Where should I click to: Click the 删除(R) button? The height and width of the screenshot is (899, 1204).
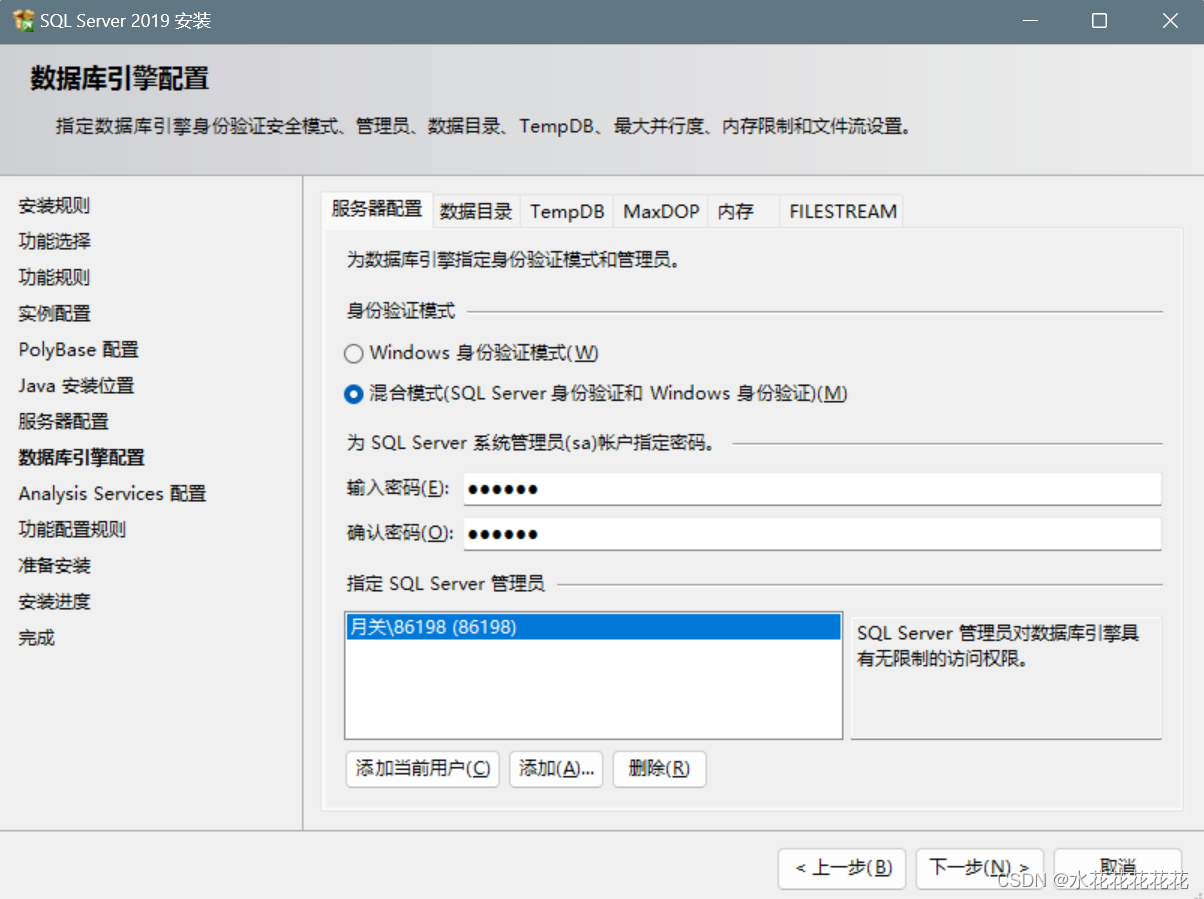(x=659, y=769)
